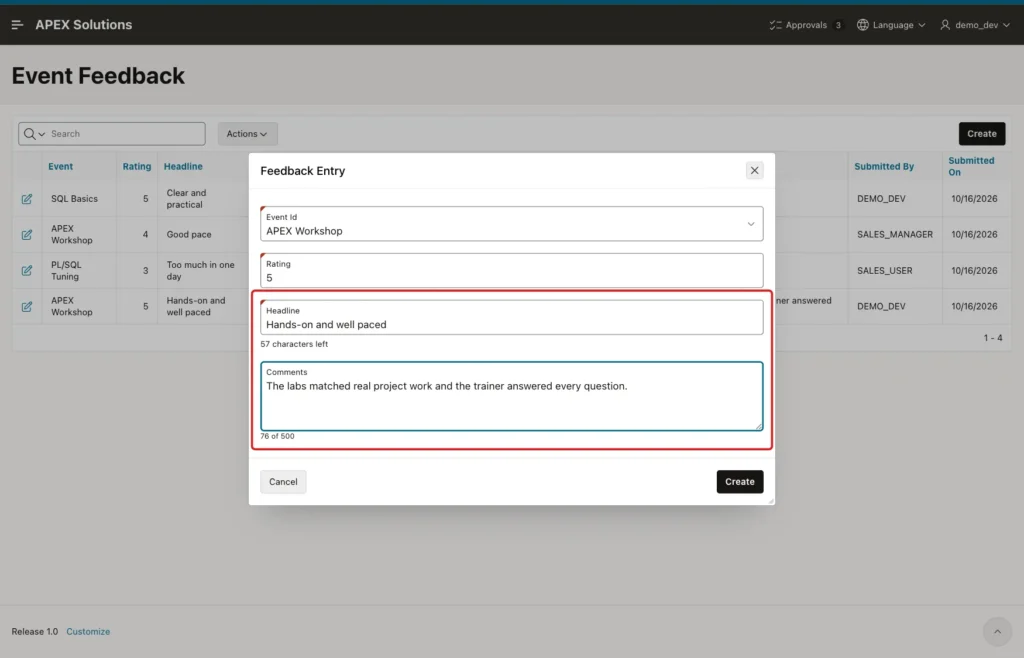Click the Too much in one day cell

pos(200,270)
